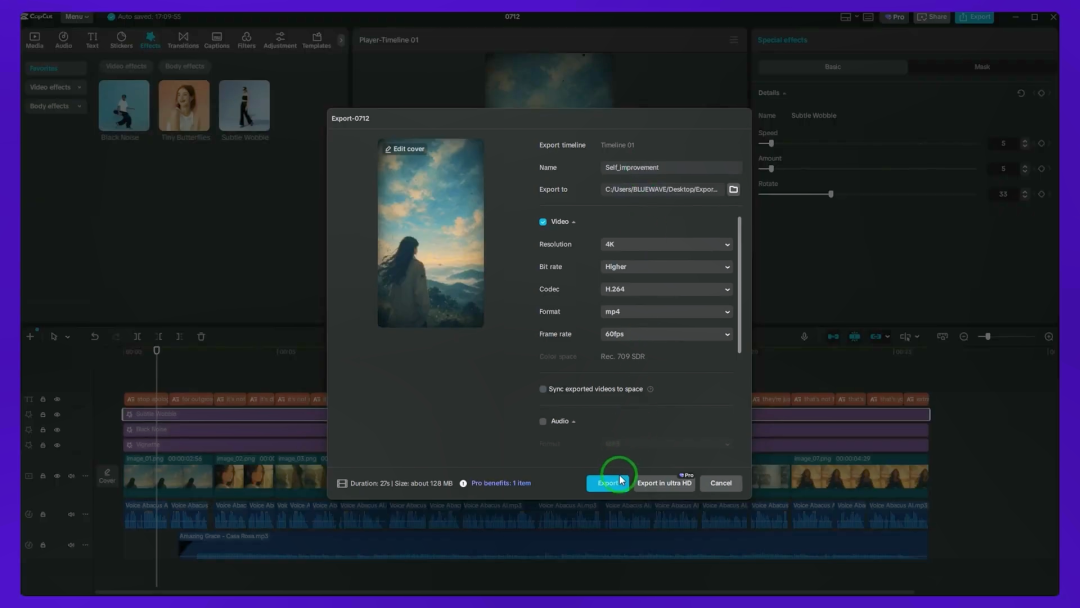Screen dimensions: 1080x608
Task: Open the Codec dropdown showing H.264
Action: point(667,289)
